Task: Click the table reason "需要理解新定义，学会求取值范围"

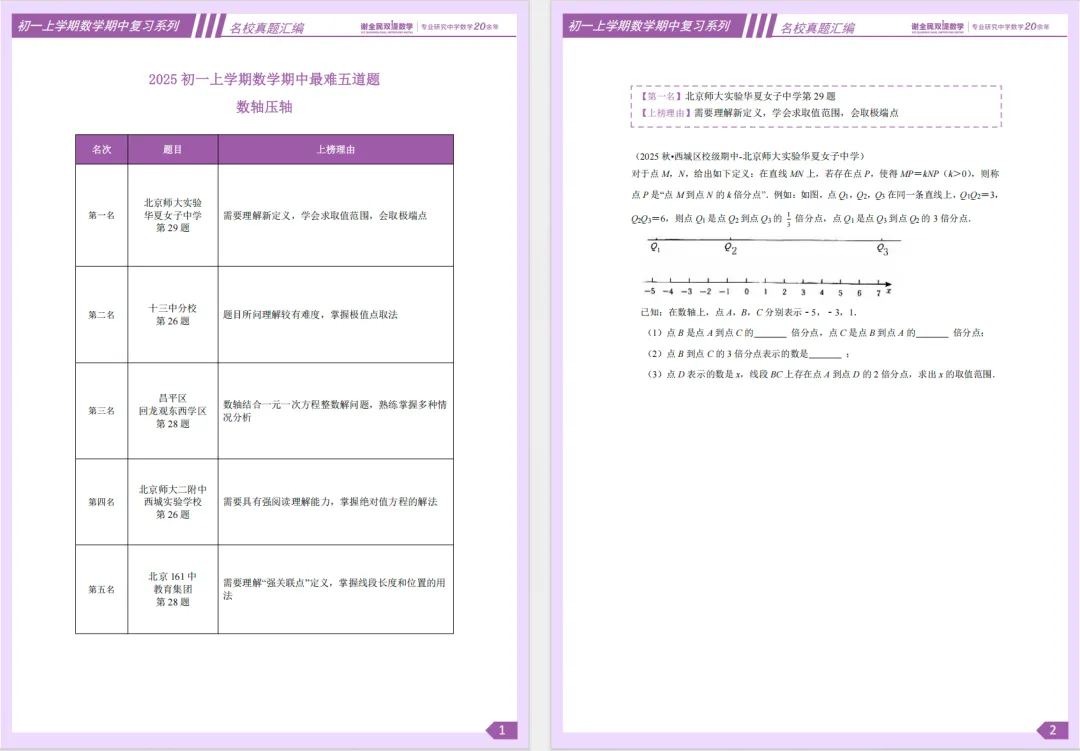Action: point(325,216)
